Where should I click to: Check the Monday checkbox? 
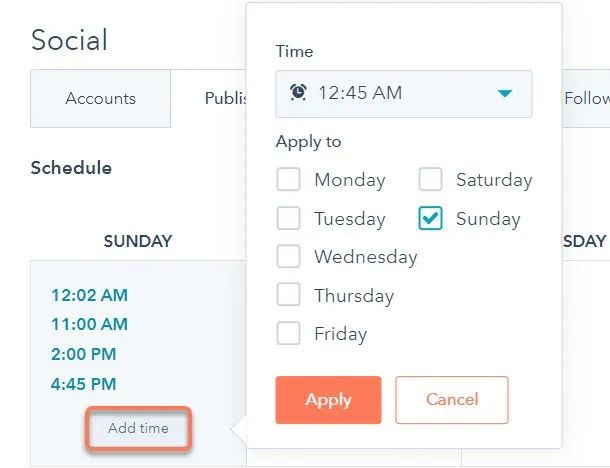[x=288, y=179]
